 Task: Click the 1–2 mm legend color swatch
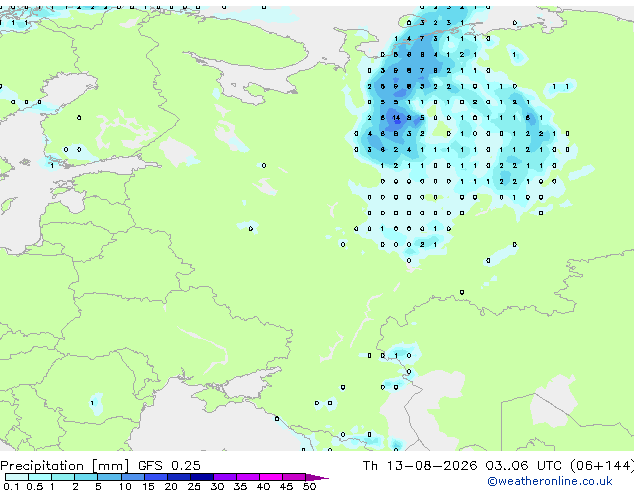click(63, 477)
